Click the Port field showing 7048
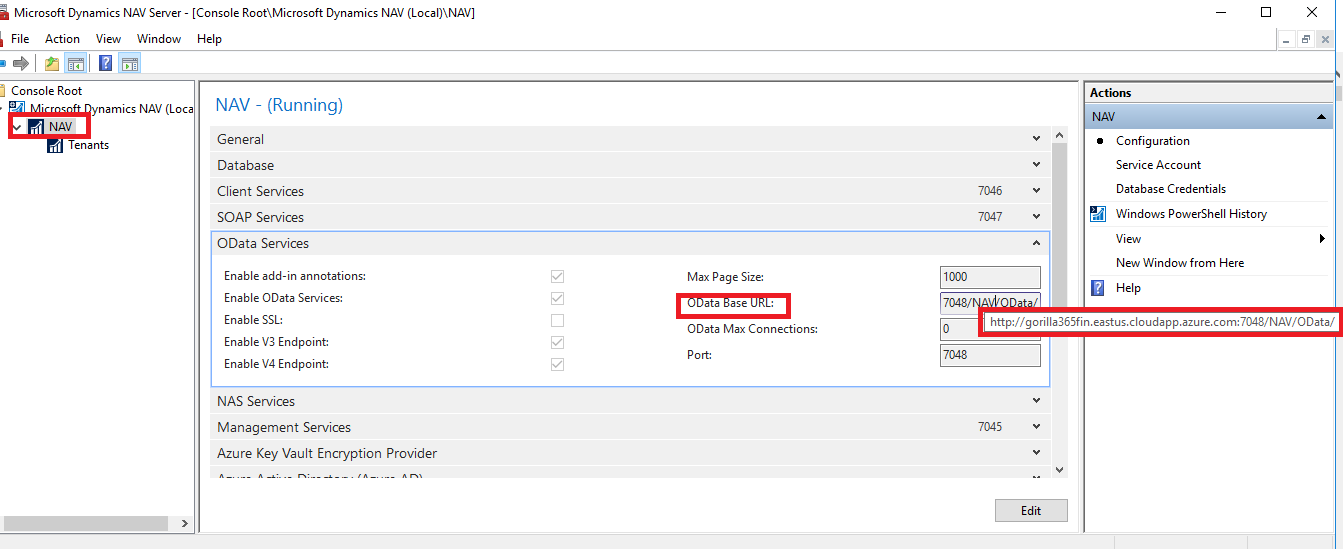The height and width of the screenshot is (549, 1343). [990, 355]
